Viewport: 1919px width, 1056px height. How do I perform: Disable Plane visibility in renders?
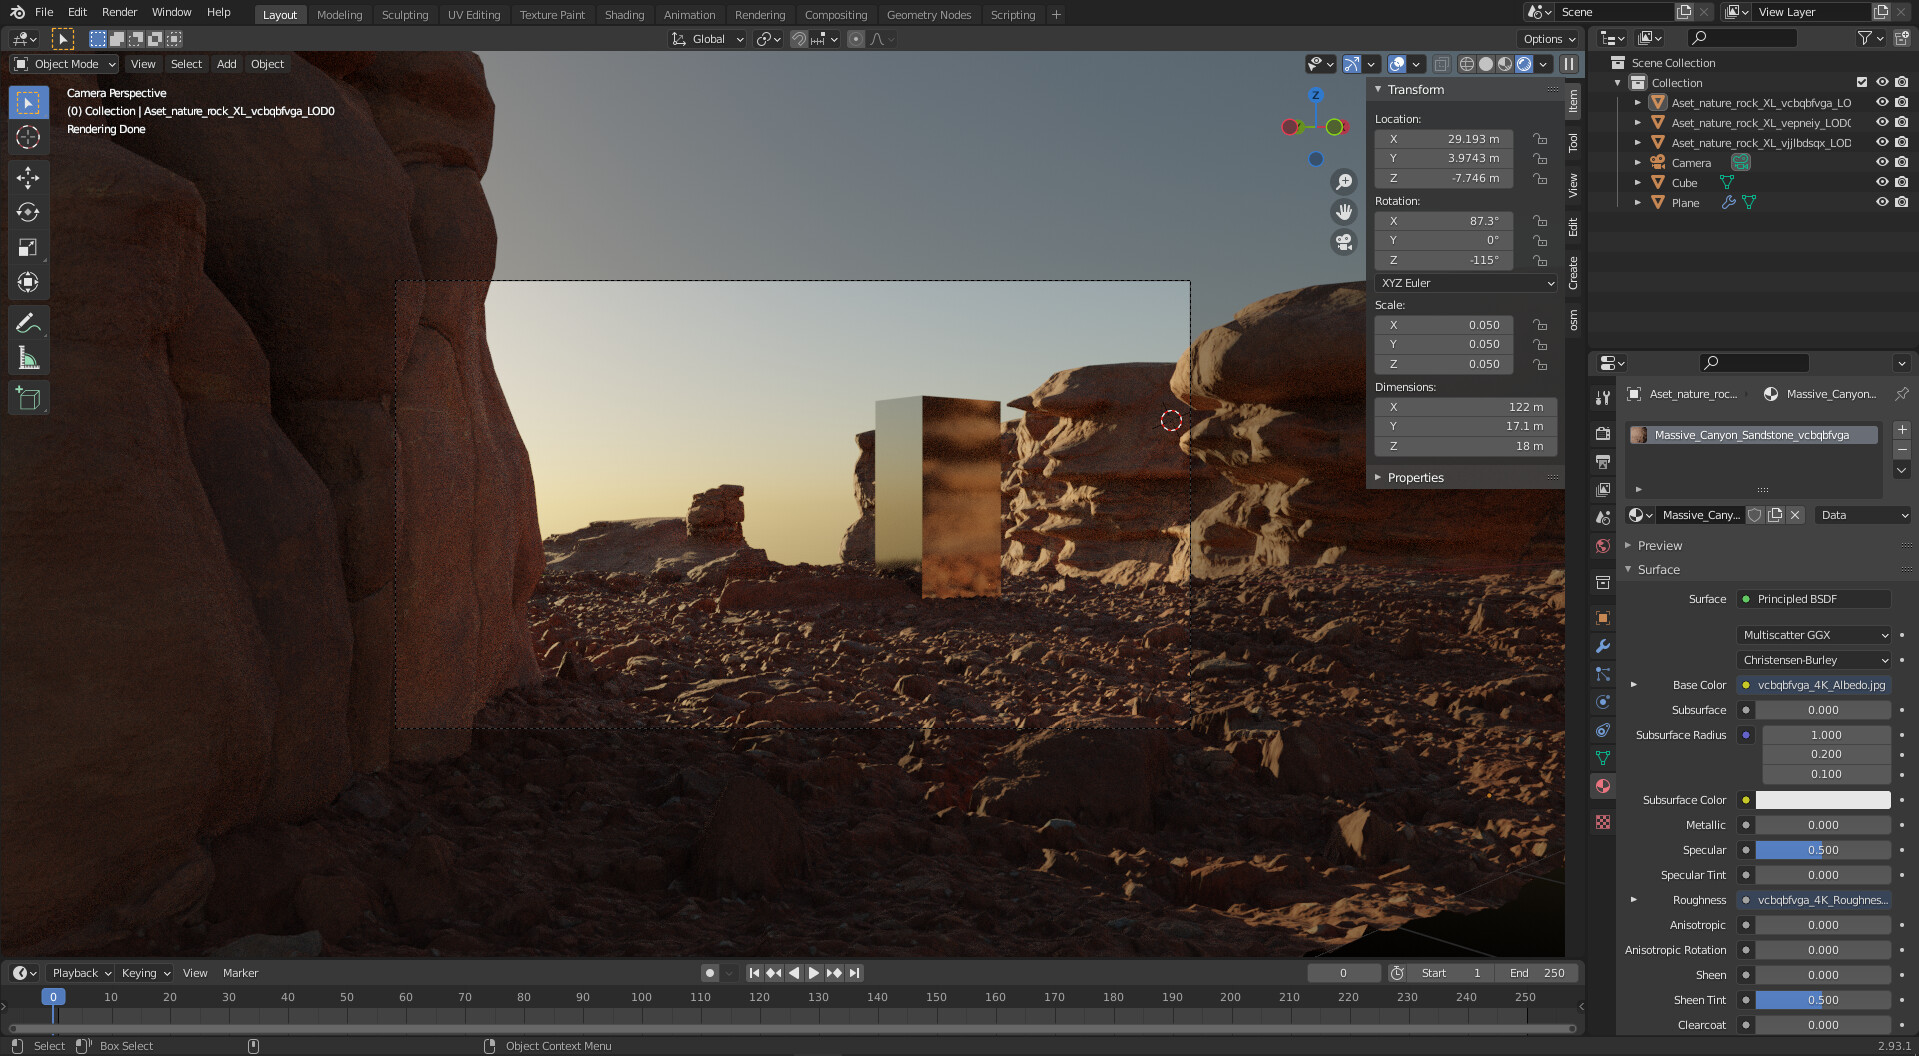click(1903, 202)
